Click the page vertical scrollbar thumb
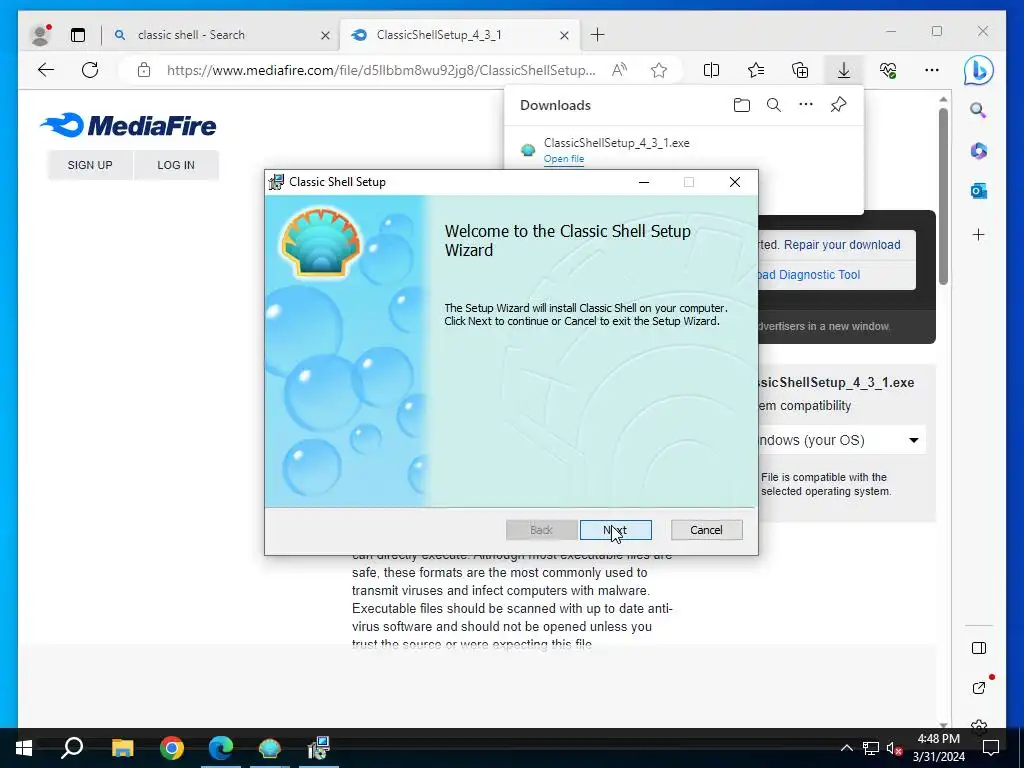 943,196
